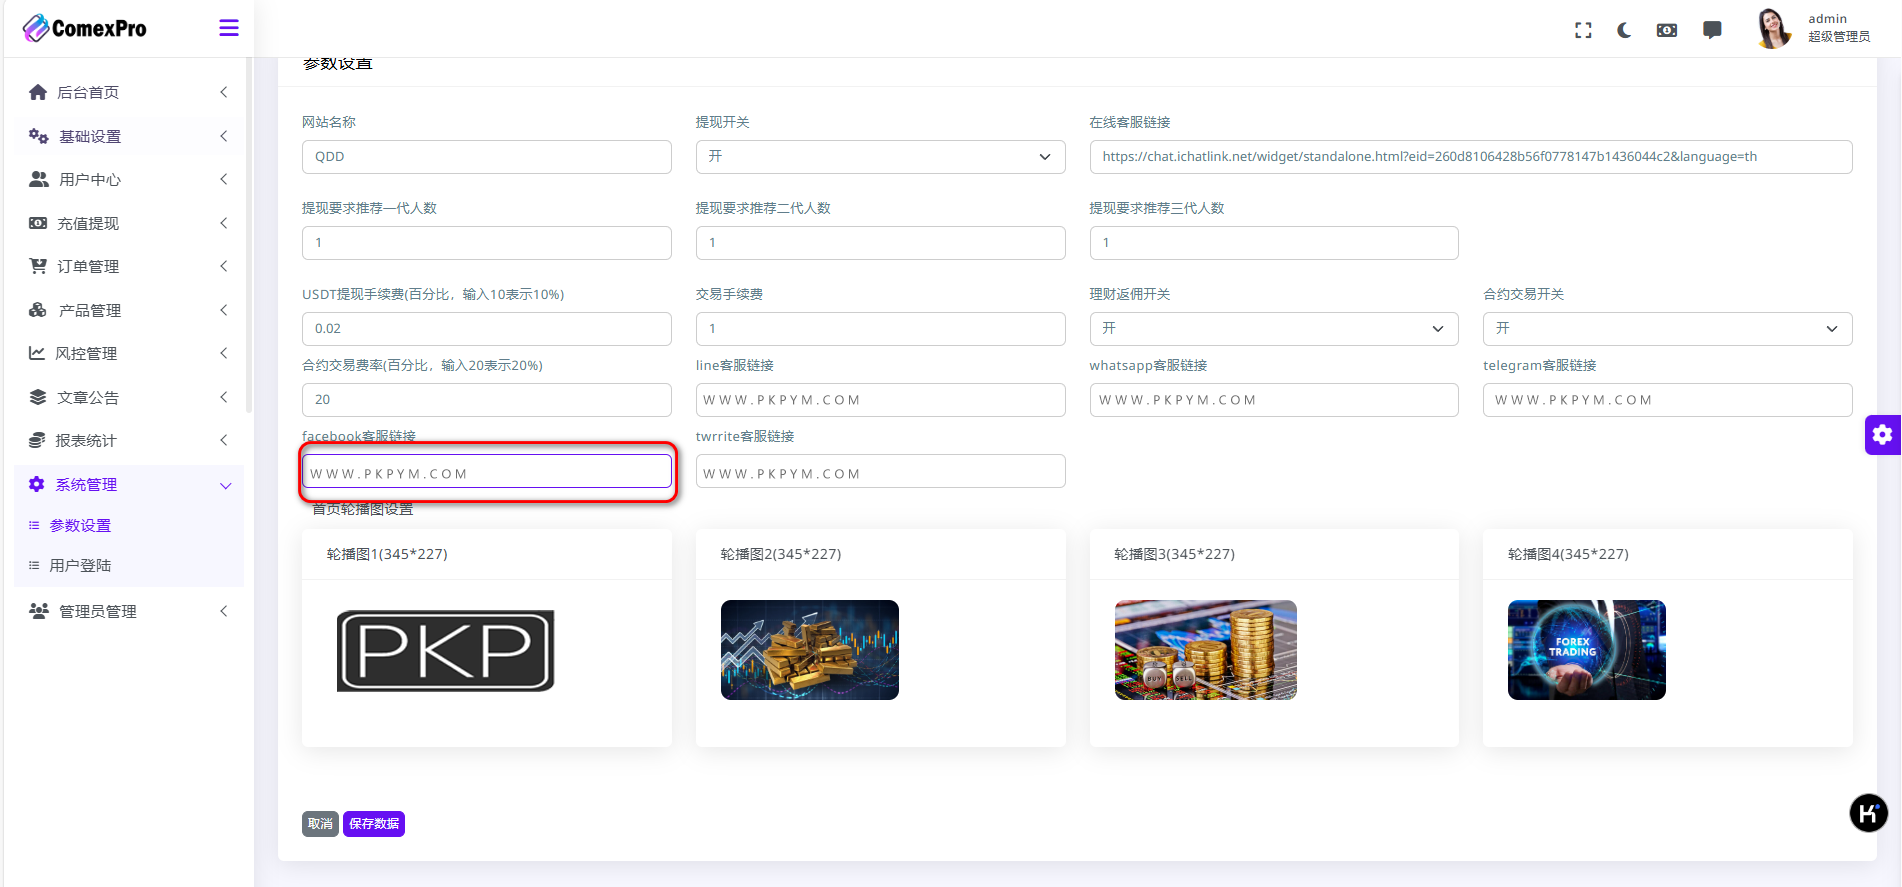This screenshot has height=887, width=1902.
Task: Expand 报表统计 chevron
Action: [x=224, y=440]
